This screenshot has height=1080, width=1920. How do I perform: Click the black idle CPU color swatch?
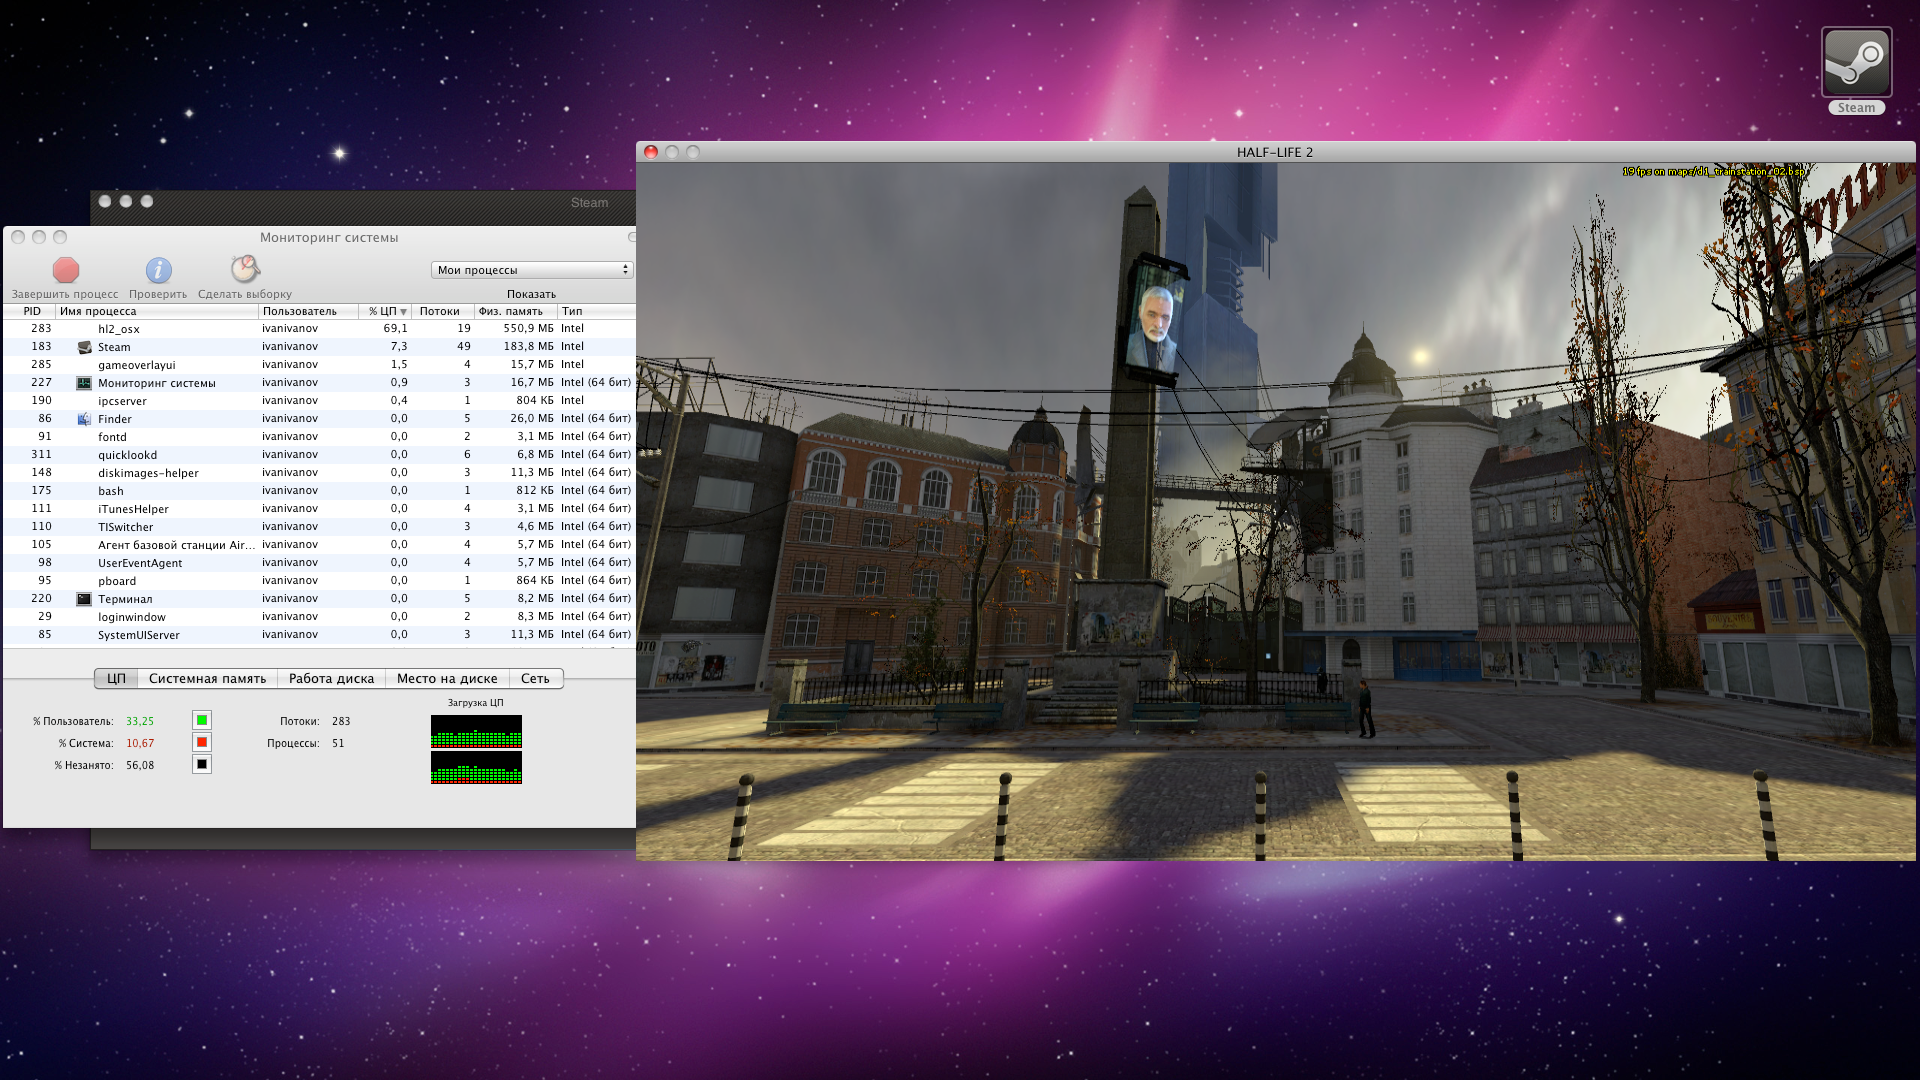point(202,764)
